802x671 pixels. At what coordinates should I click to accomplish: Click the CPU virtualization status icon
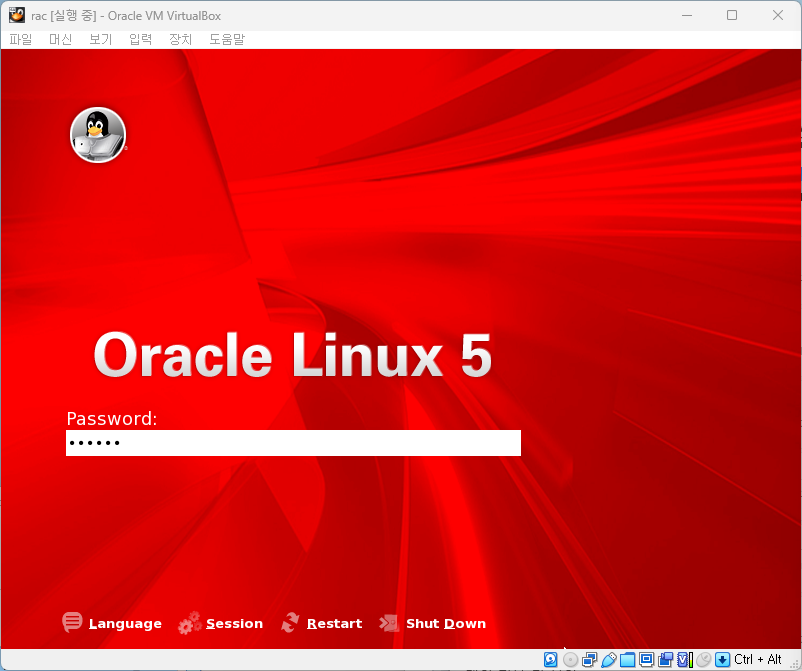click(x=684, y=660)
